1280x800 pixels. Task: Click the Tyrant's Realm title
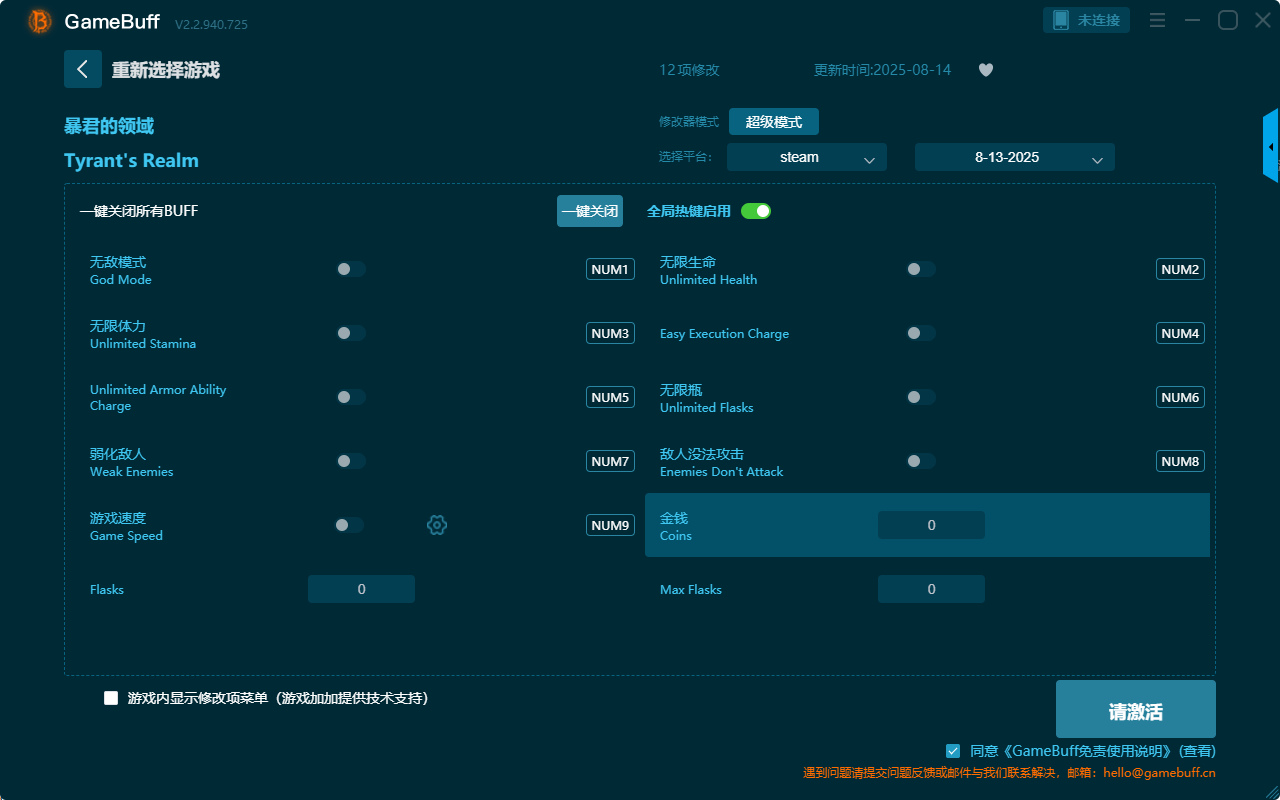coord(131,160)
